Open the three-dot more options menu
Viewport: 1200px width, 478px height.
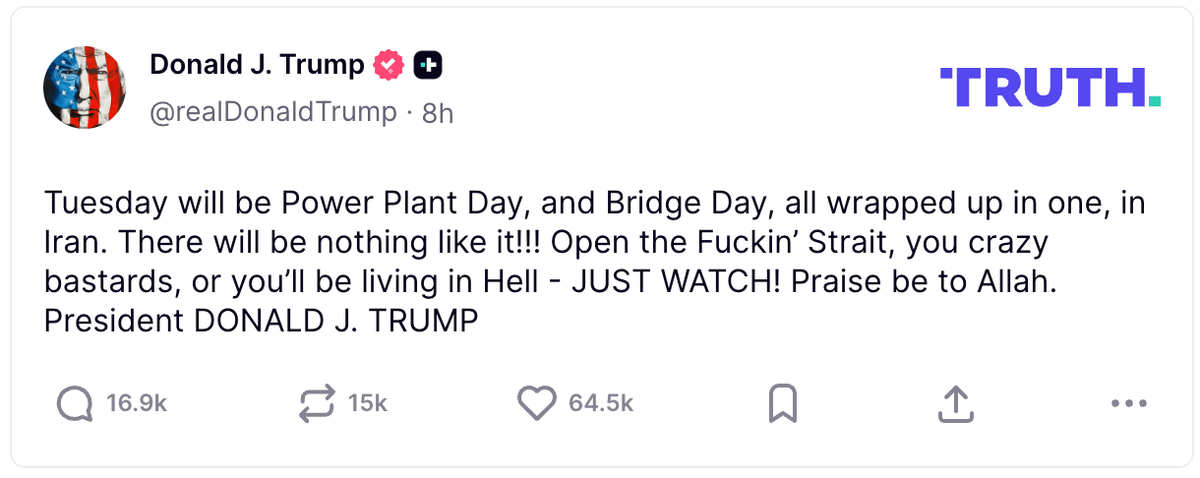click(1128, 404)
